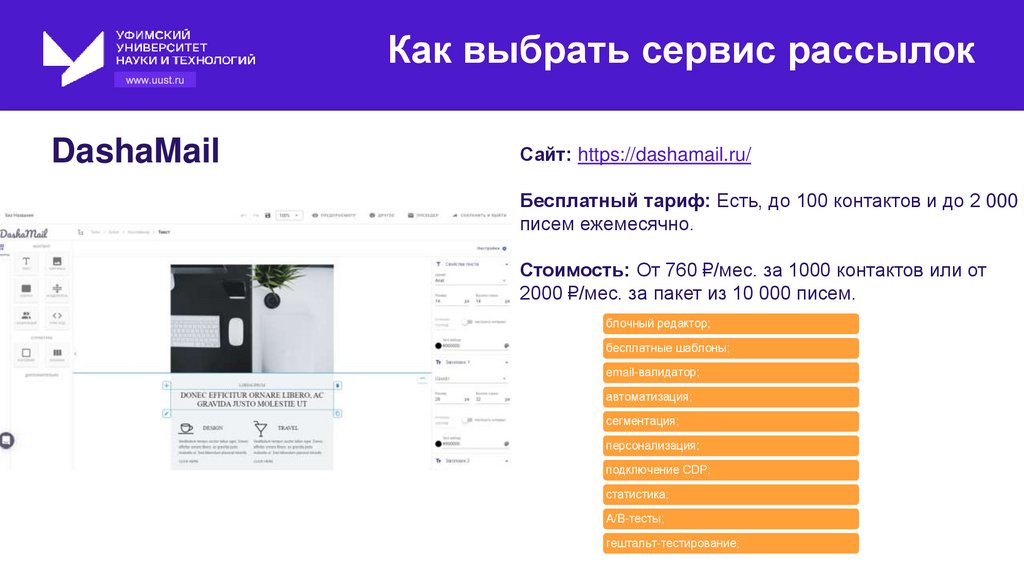Click the 'A/B-тесты;' orange bar
The image size is (1024, 574).
(731, 518)
